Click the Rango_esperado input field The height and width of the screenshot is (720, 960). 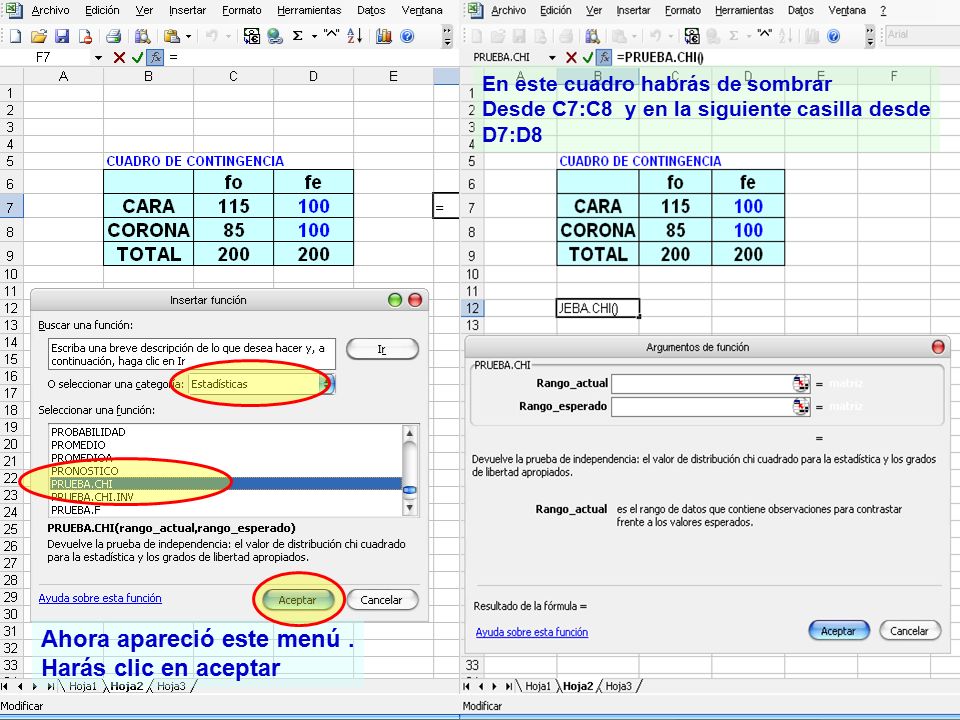[702, 407]
